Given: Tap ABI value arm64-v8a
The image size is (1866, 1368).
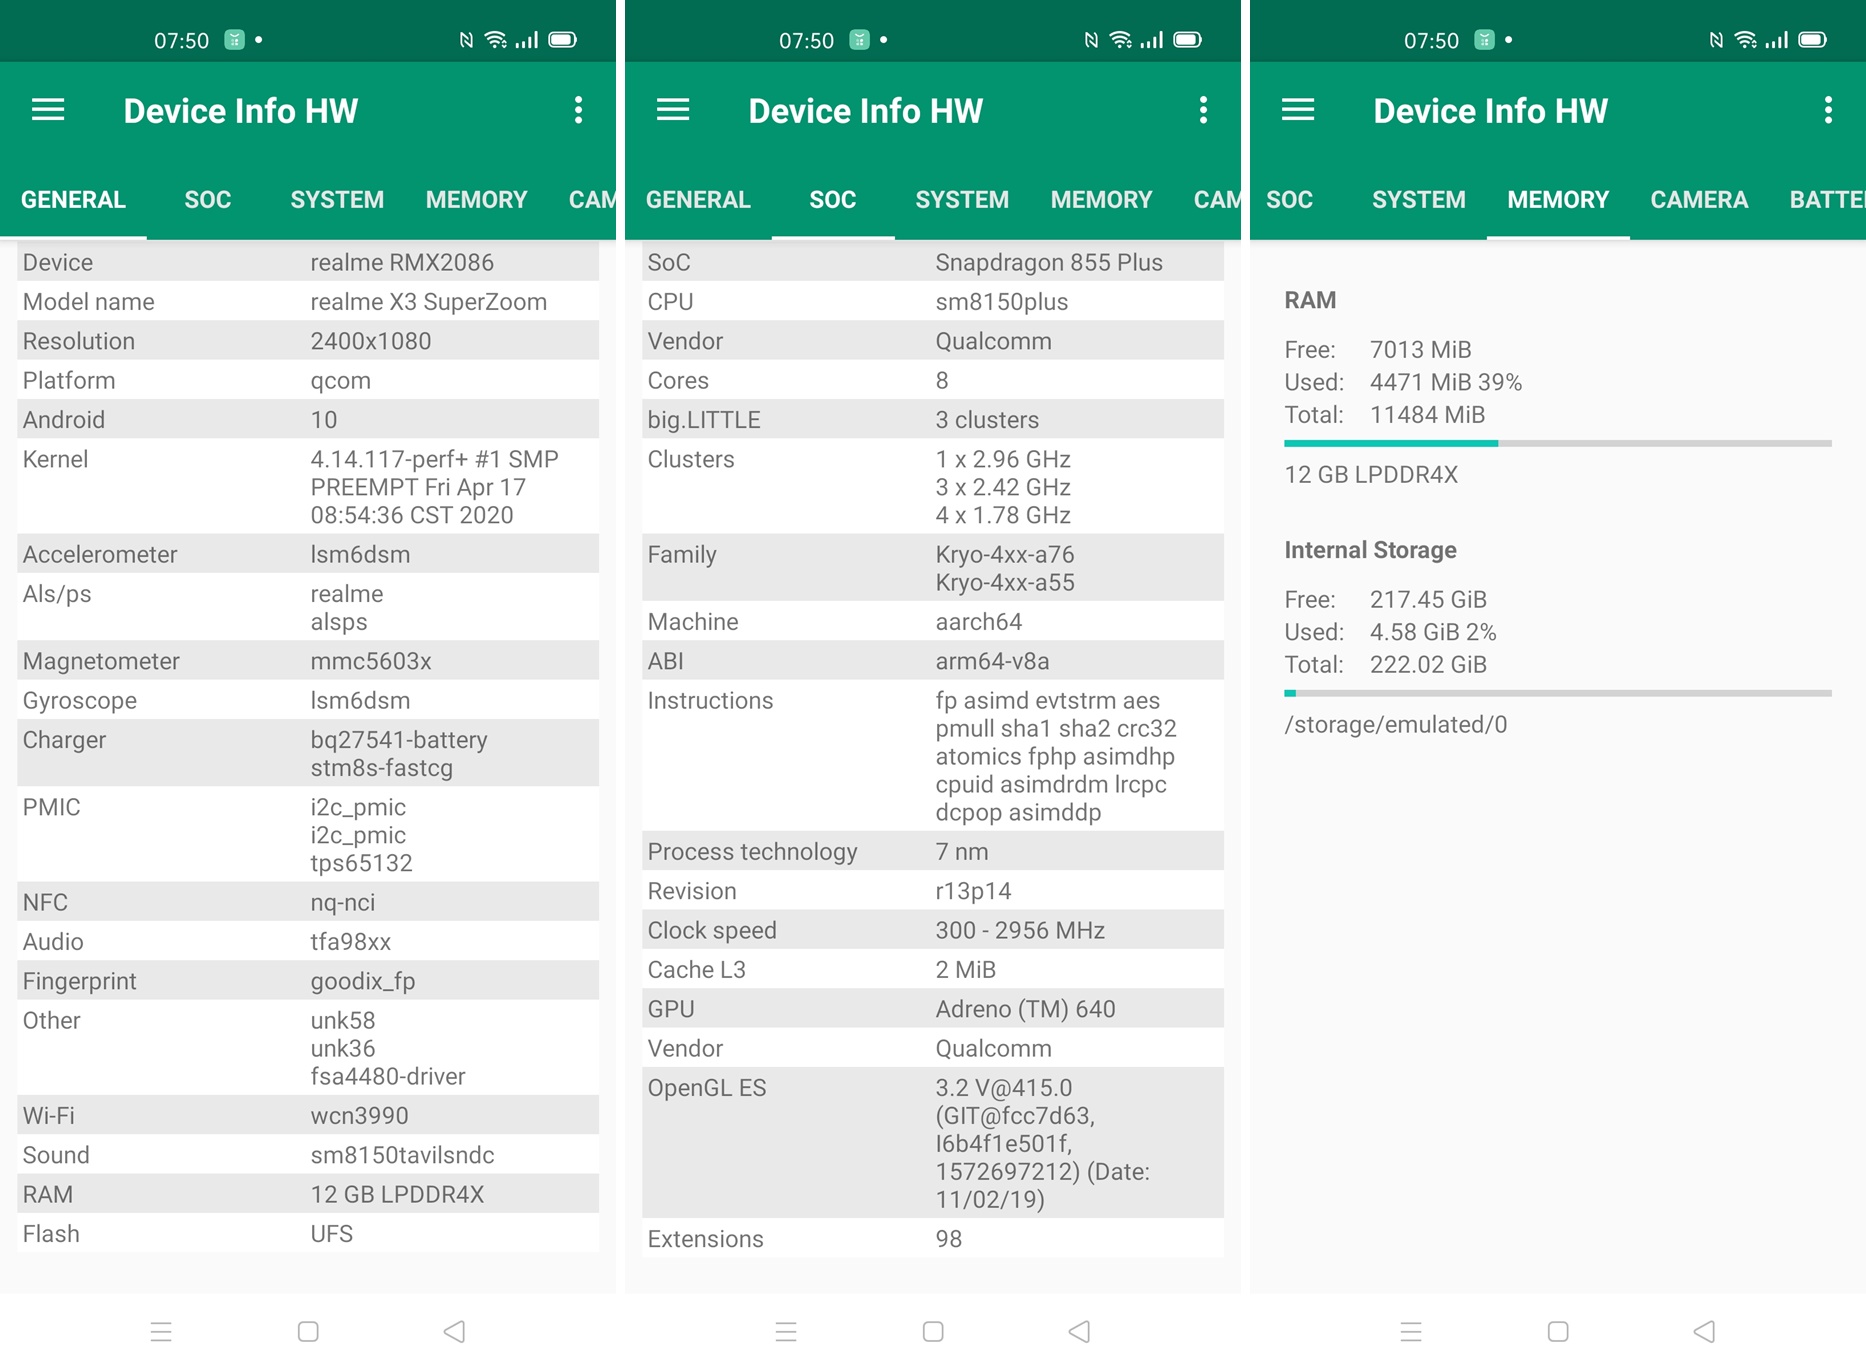Looking at the screenshot, I should coord(992,661).
